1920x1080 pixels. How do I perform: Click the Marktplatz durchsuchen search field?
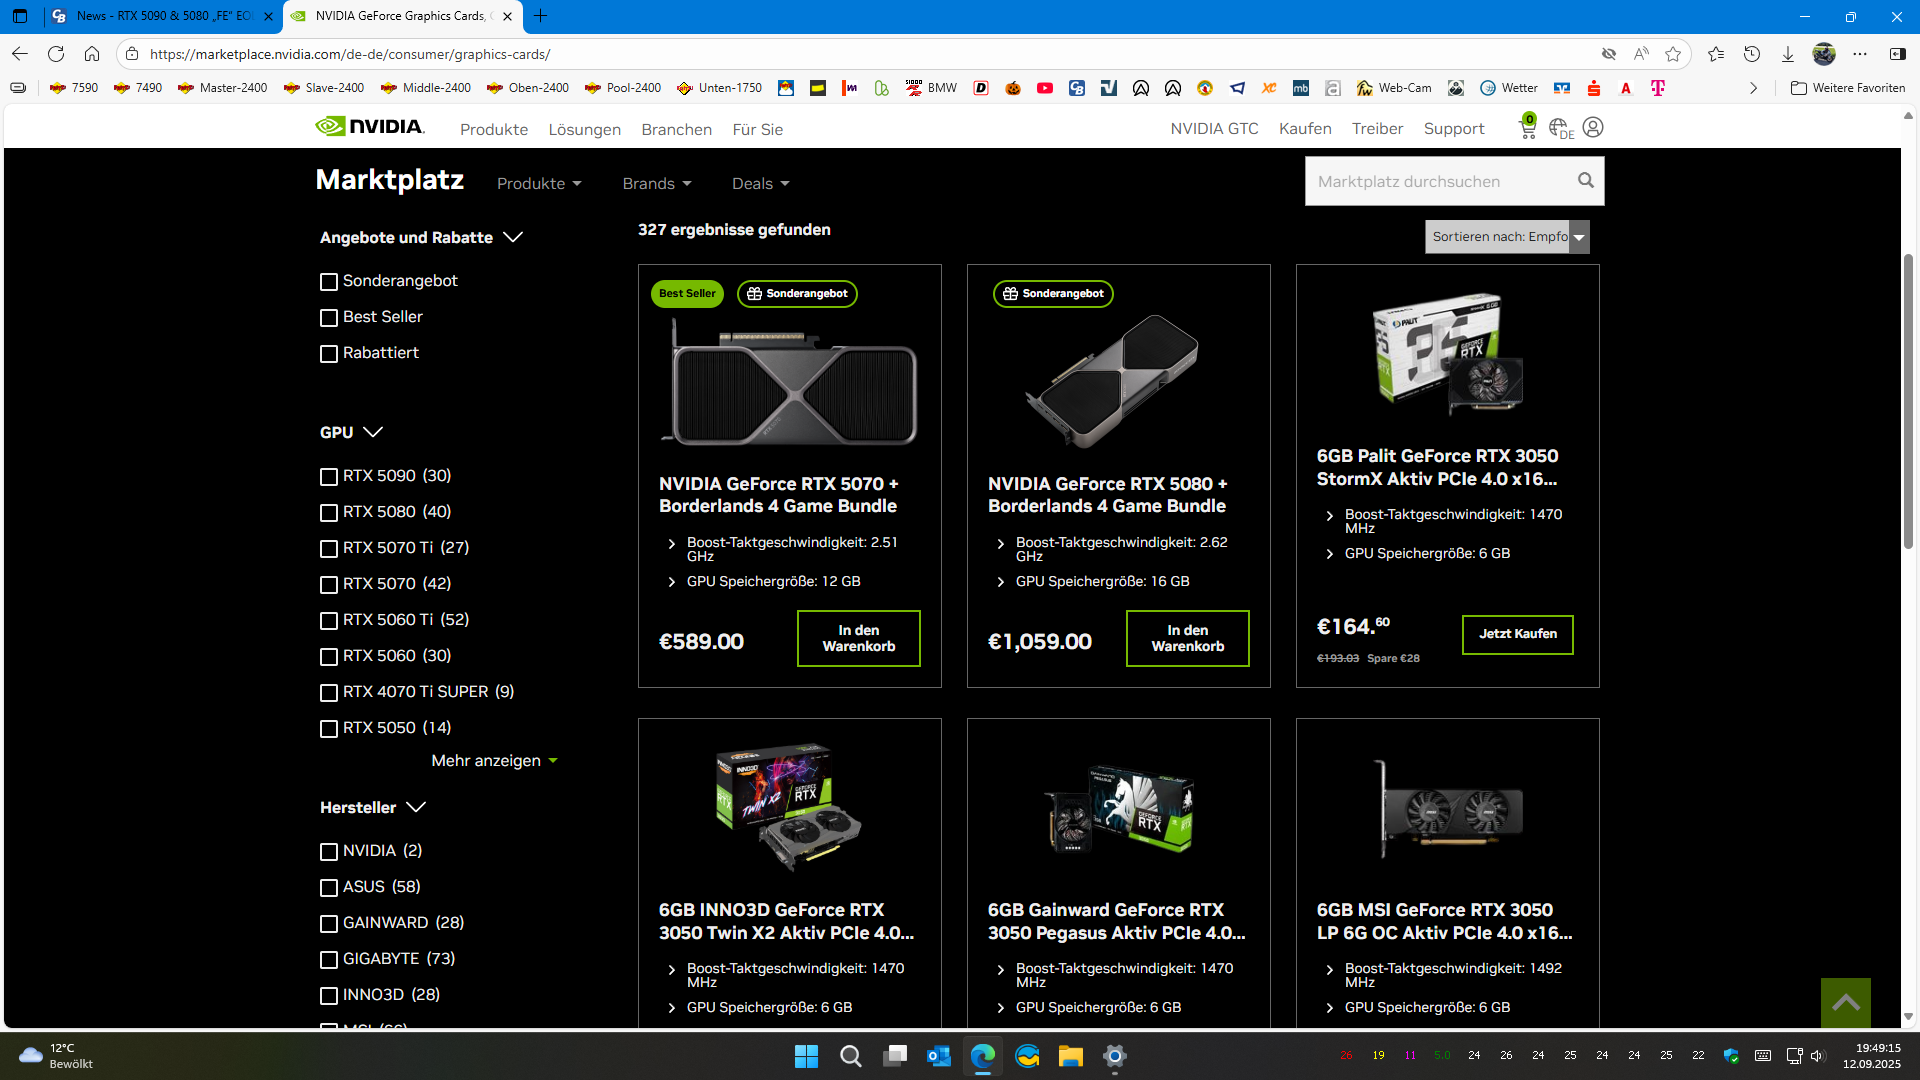point(1438,181)
